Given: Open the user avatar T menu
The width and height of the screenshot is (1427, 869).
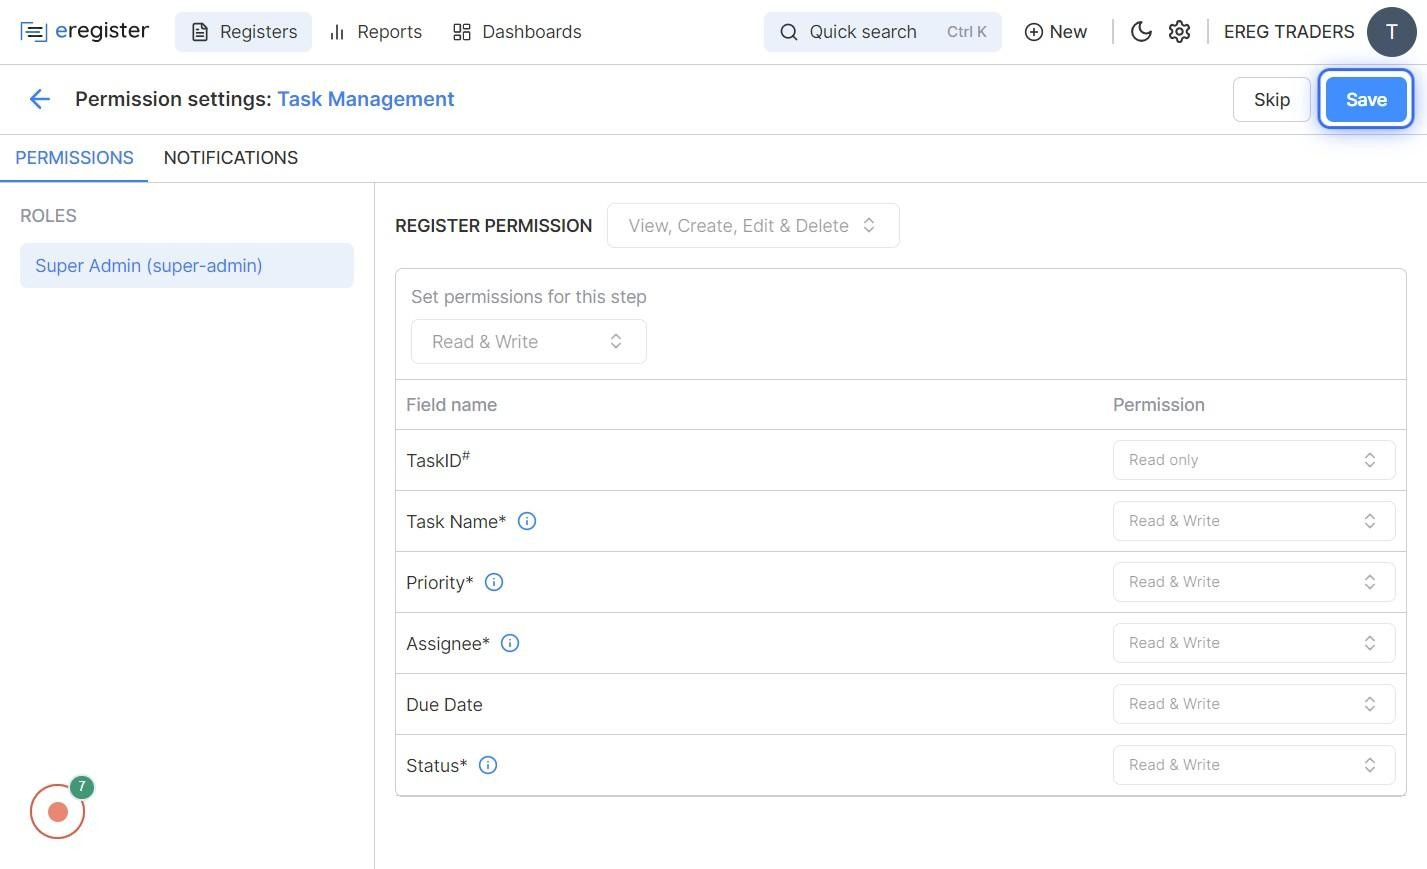Looking at the screenshot, I should coord(1391,32).
